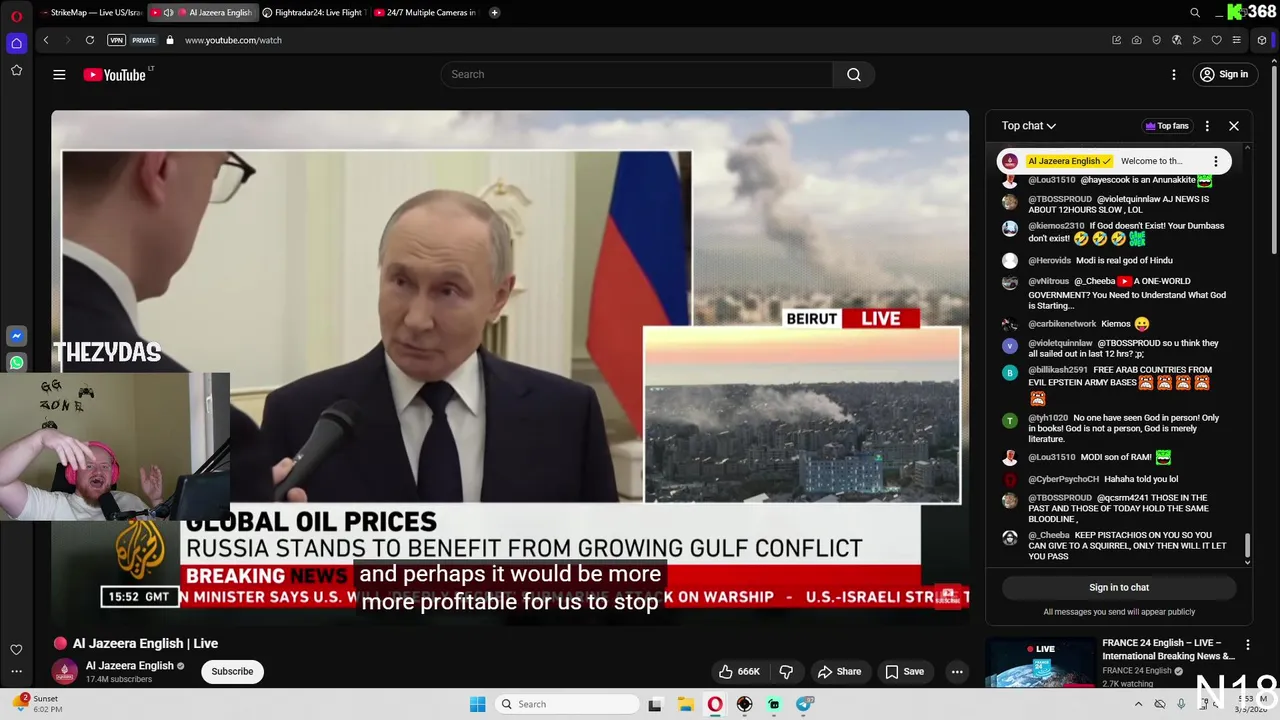Open Opera easy setup sliders icon
Screen dimensions: 1280x720
click(x=1236, y=40)
